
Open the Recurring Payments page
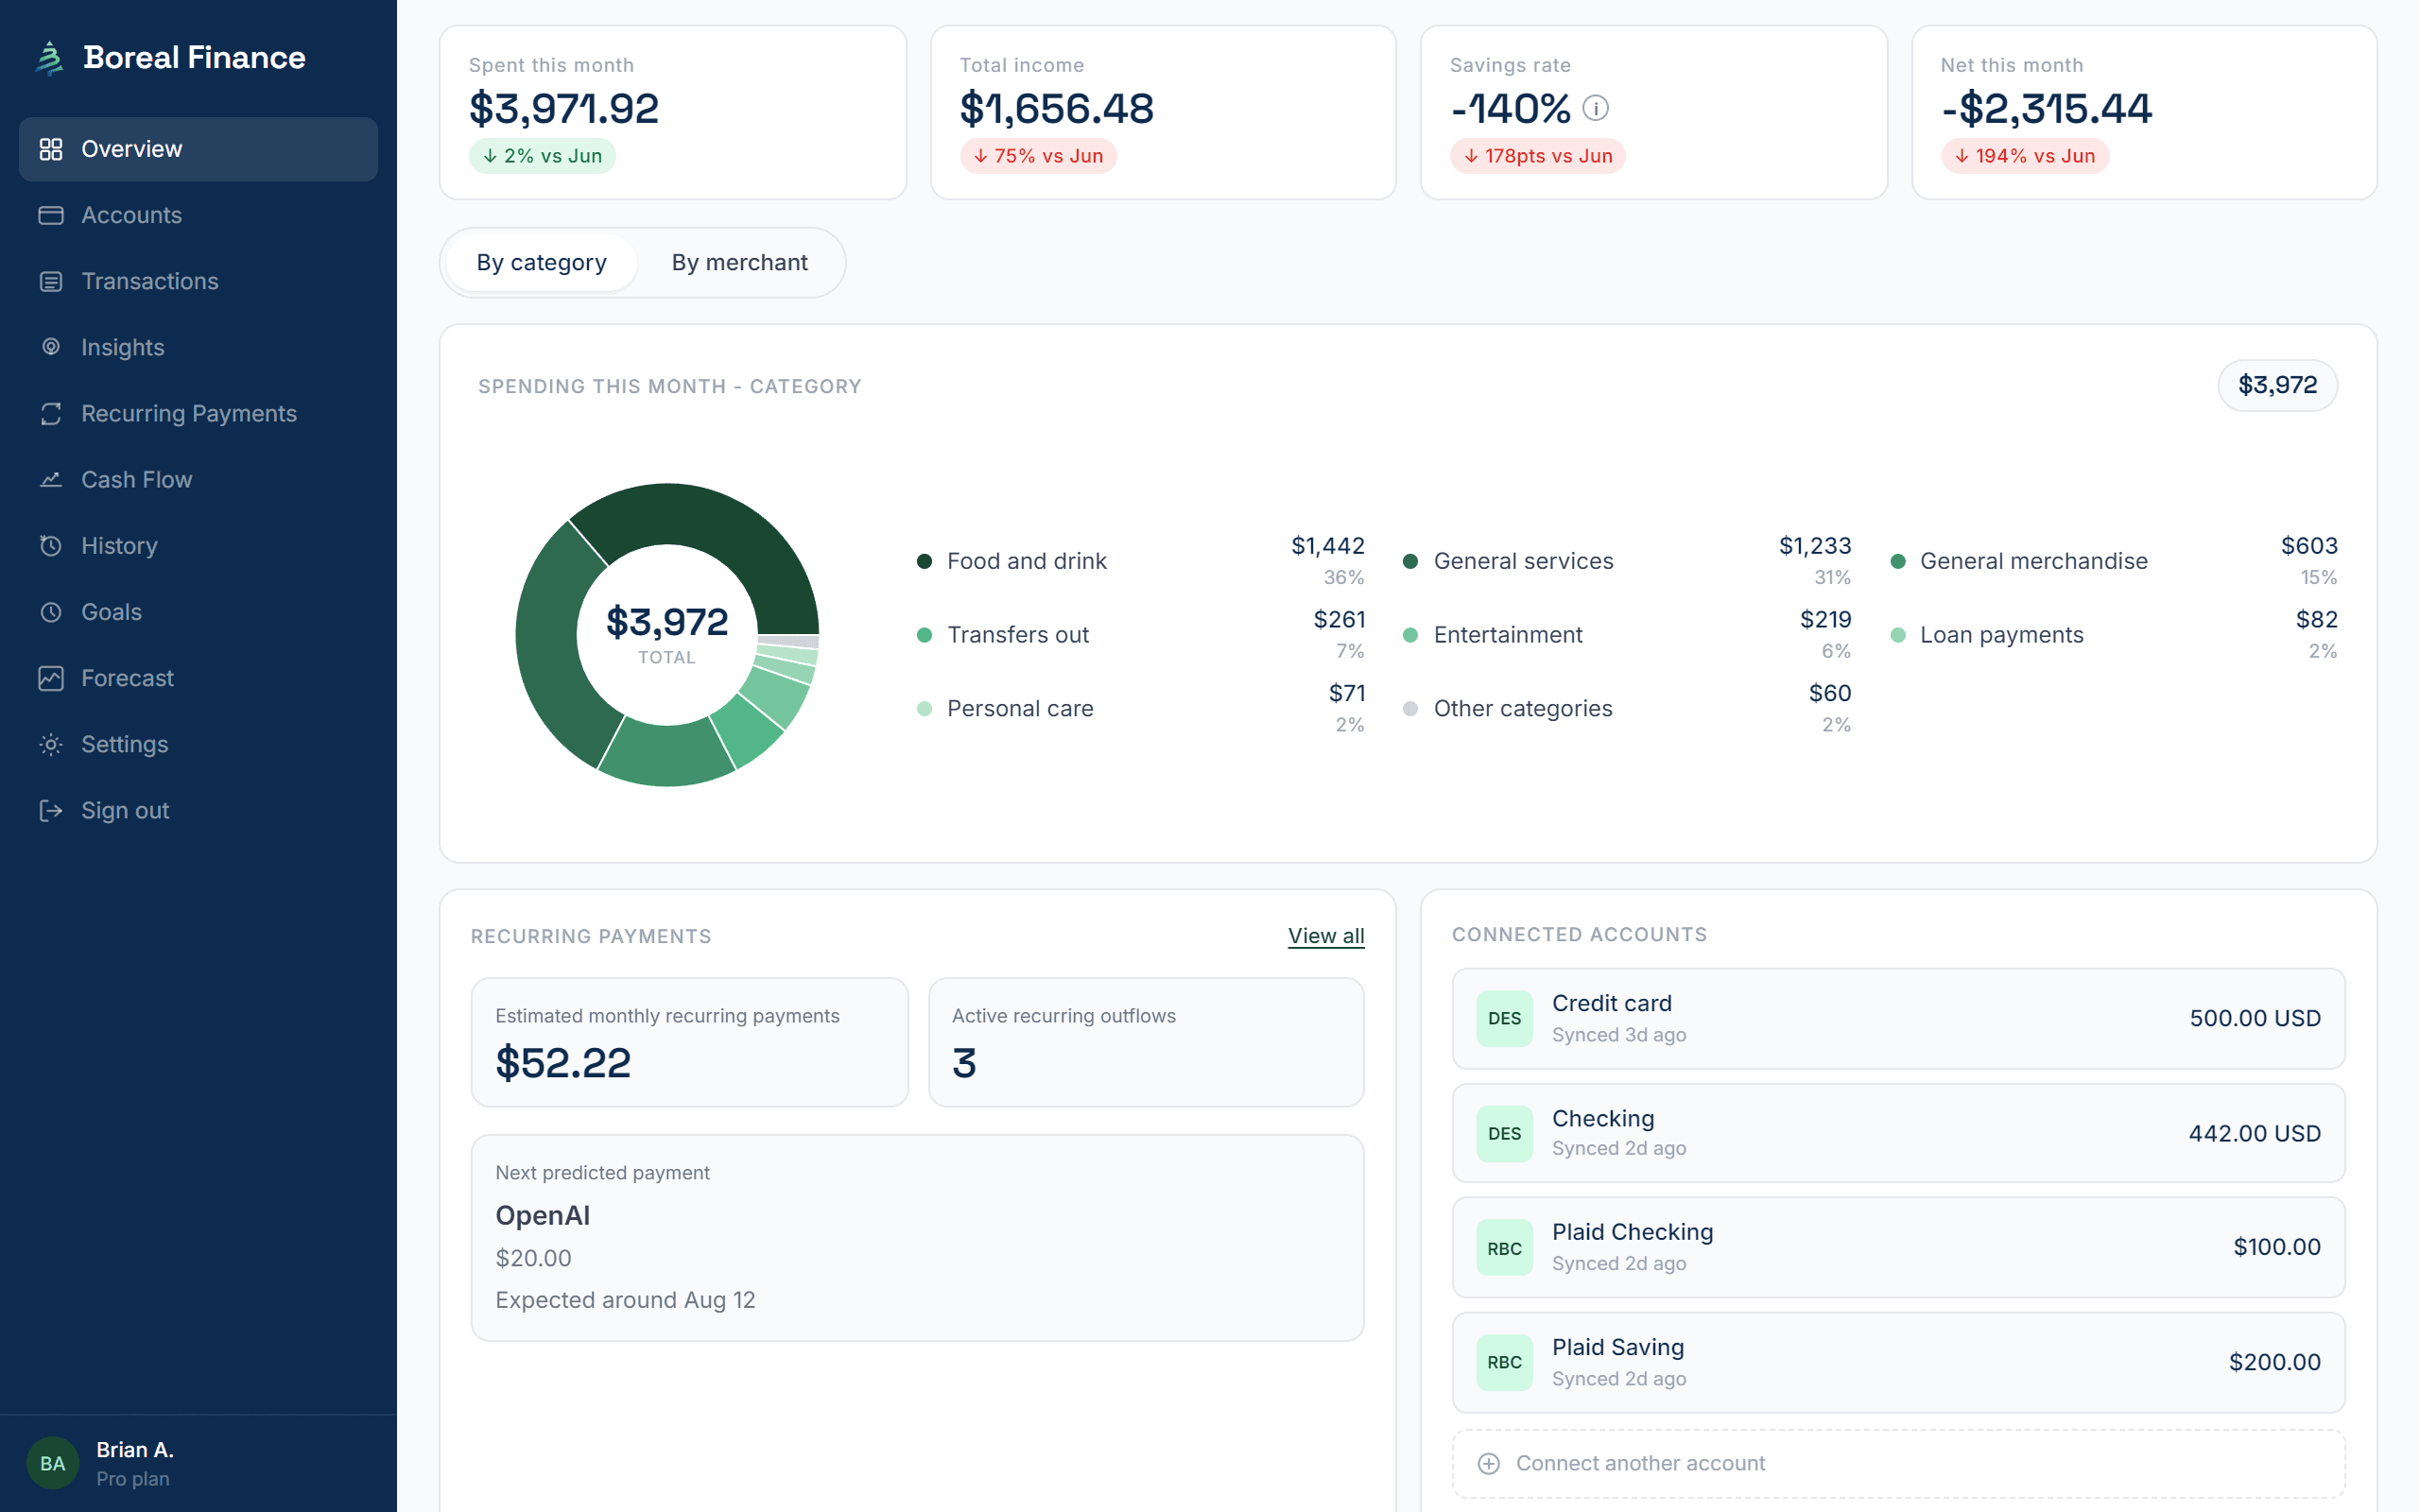[198, 413]
